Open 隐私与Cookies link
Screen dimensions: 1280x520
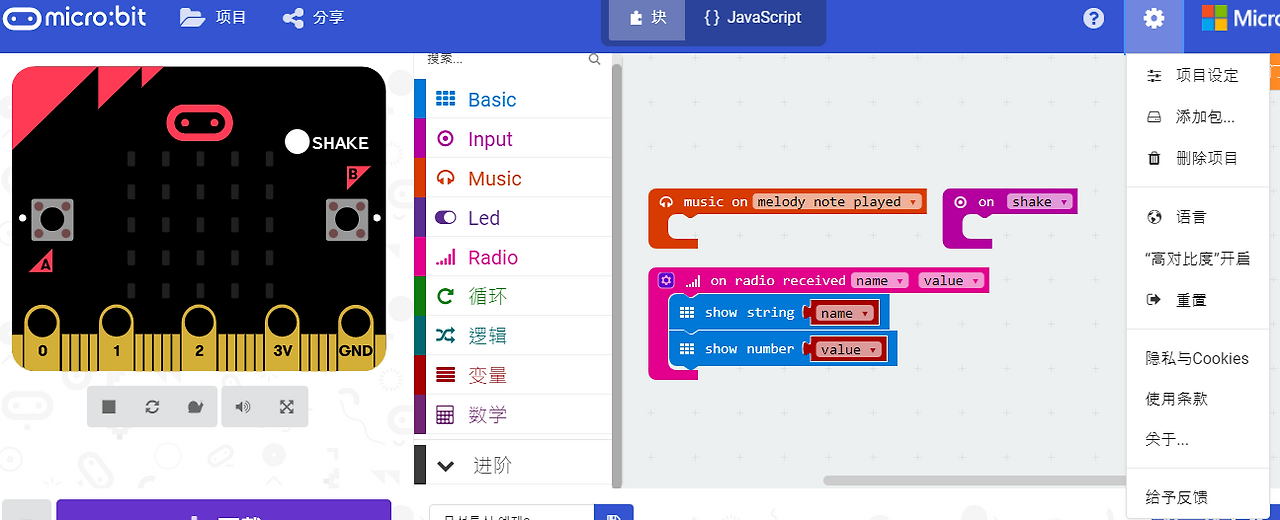coord(1197,358)
